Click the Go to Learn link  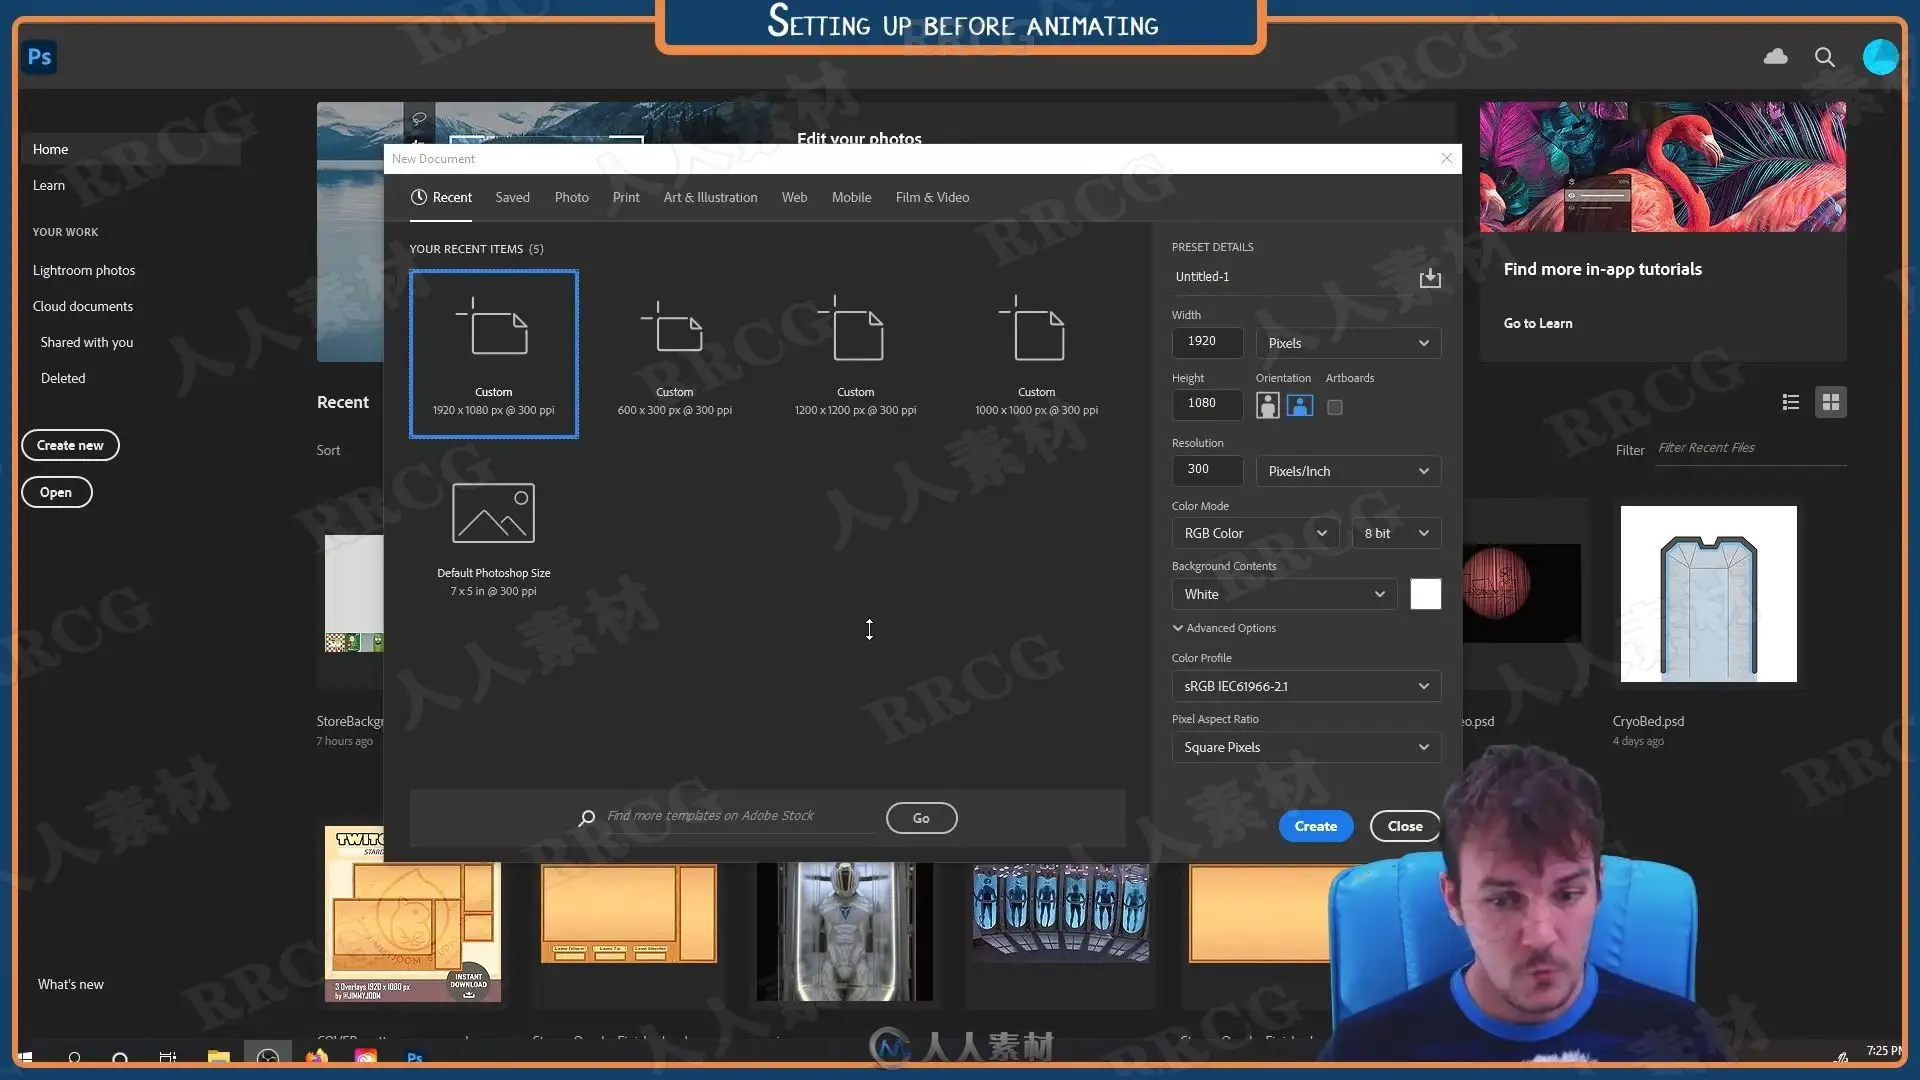click(x=1538, y=323)
